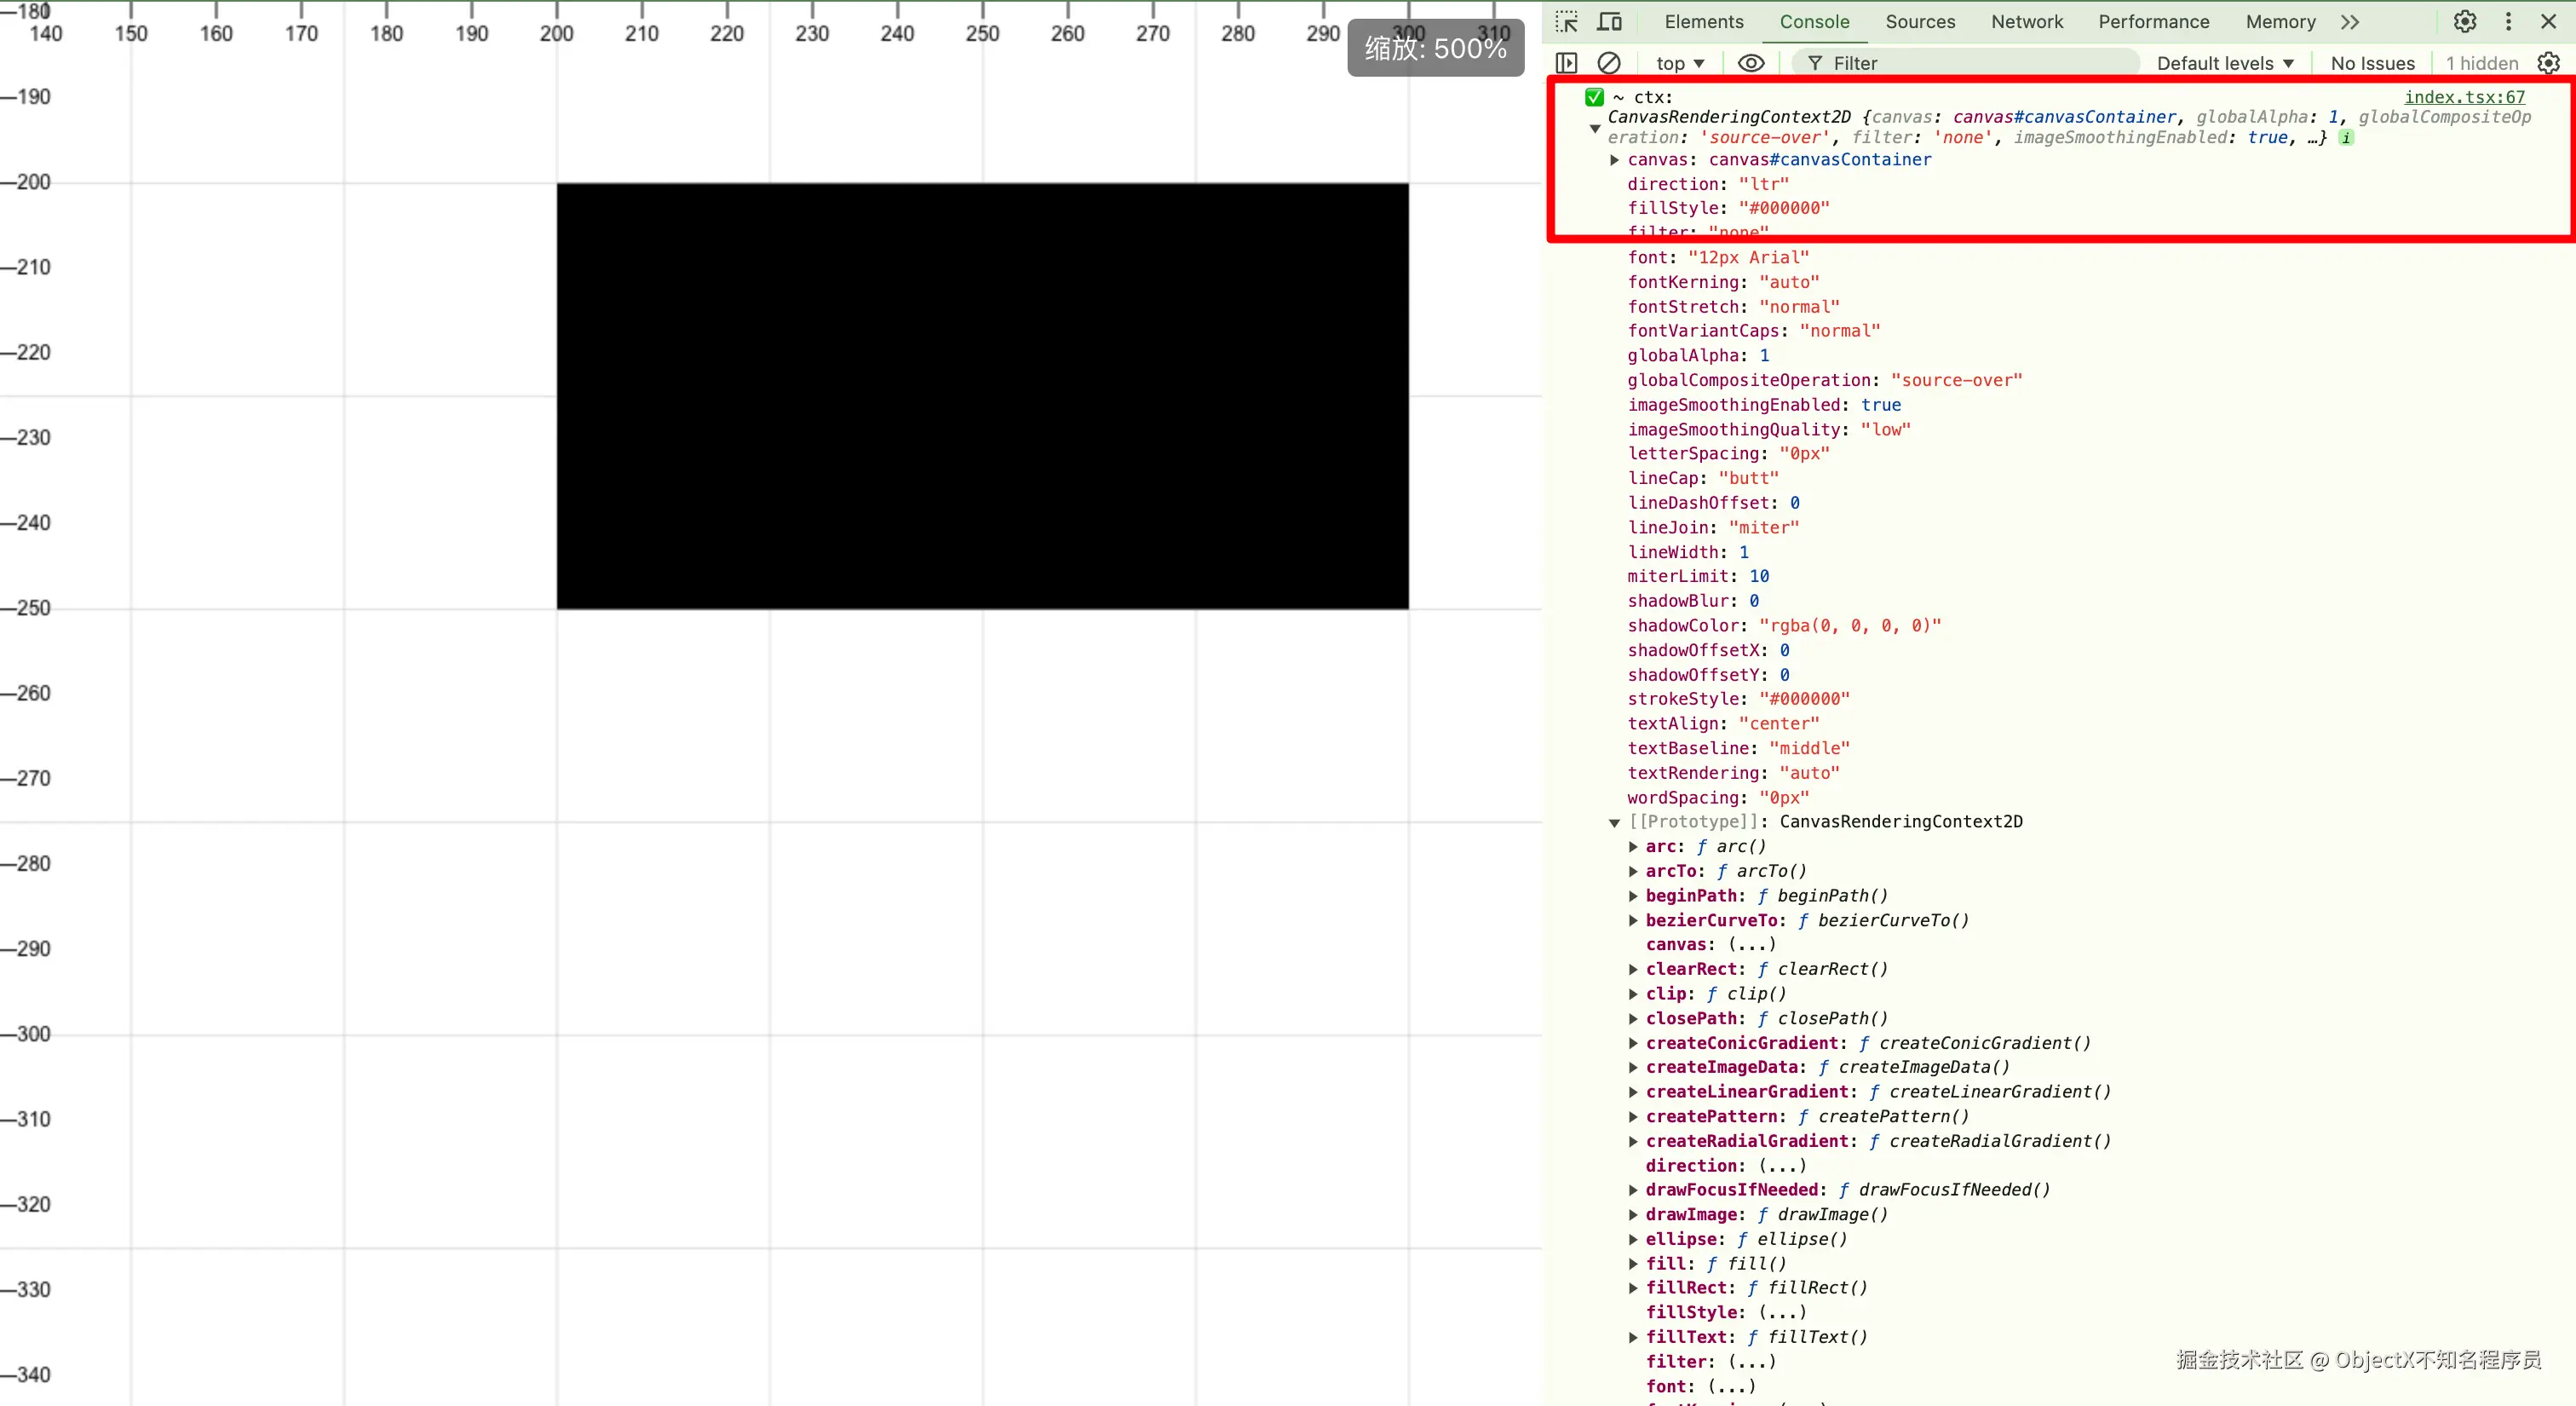Open the Default levels dropdown
2576x1406 pixels.
tap(2225, 63)
